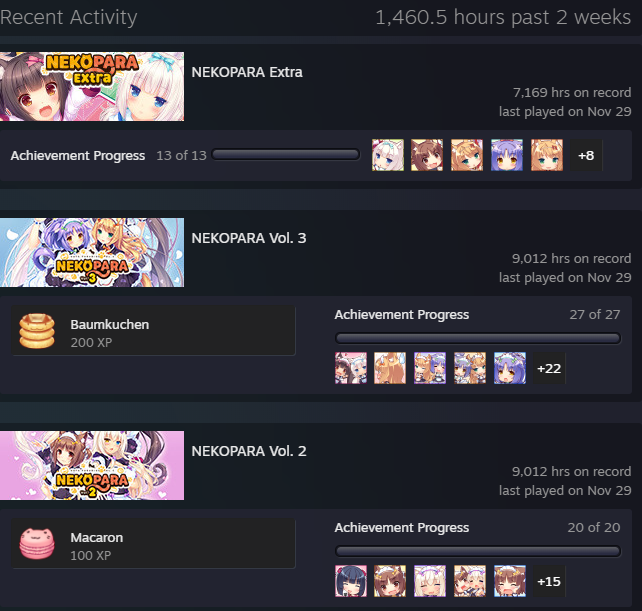Click the NEKOPARA Vol. 3 title link
This screenshot has width=642, height=611.
click(x=249, y=238)
